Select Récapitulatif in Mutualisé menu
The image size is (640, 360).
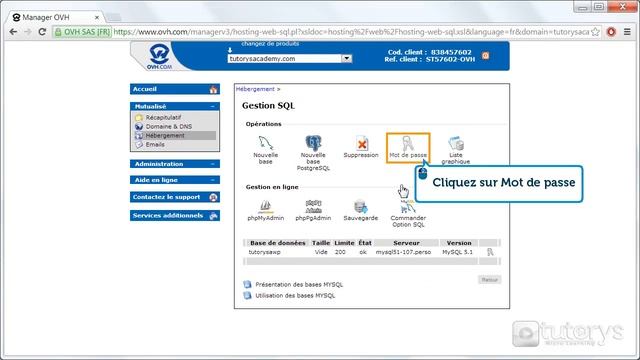pos(163,118)
